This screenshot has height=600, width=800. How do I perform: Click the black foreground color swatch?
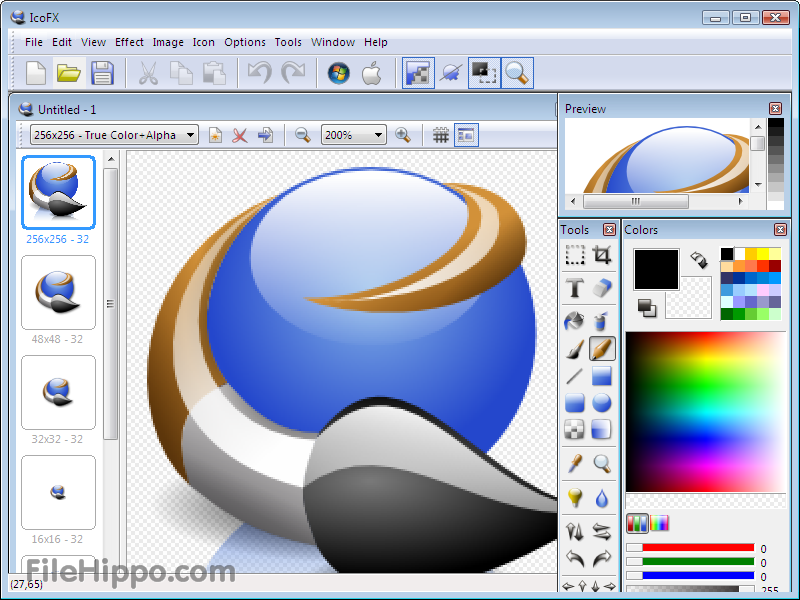pos(655,270)
